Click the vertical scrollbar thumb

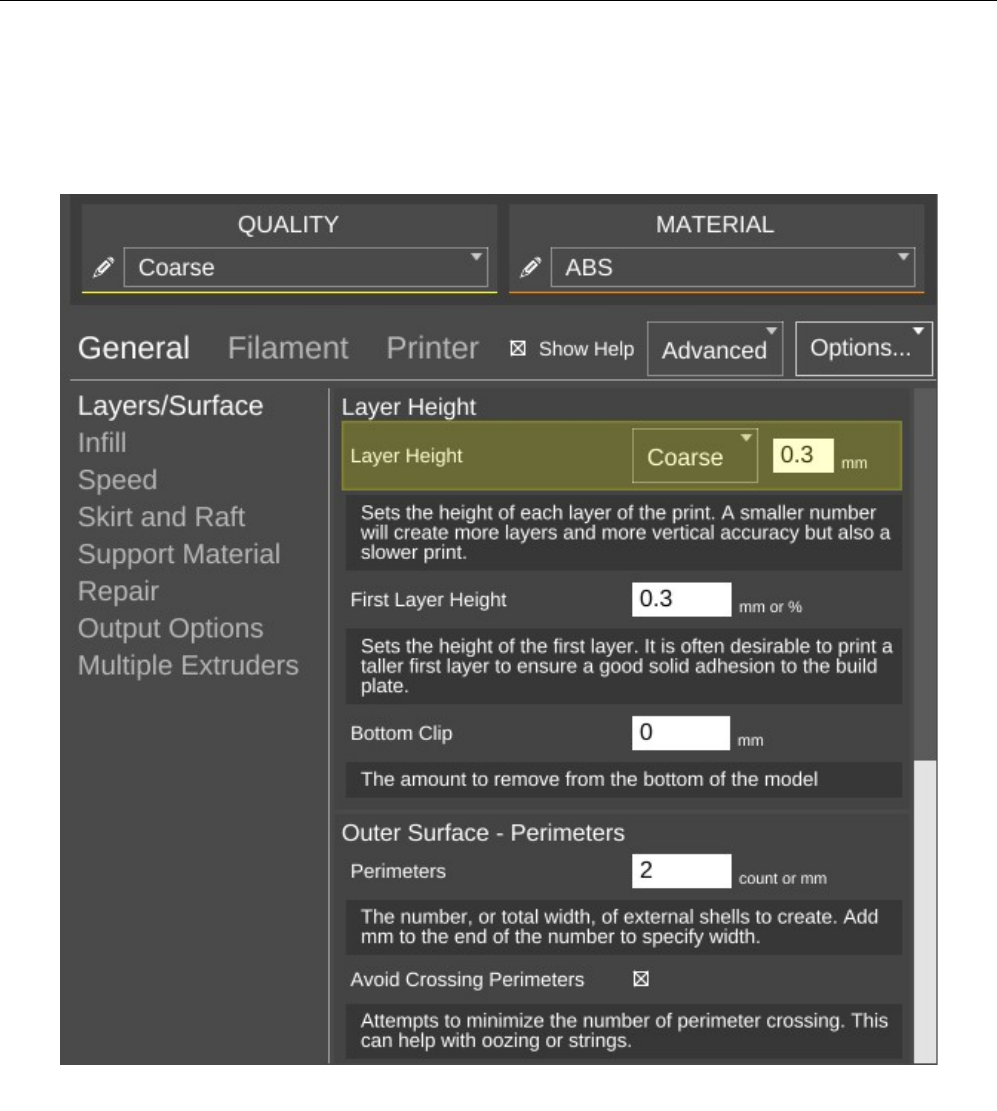[925, 912]
